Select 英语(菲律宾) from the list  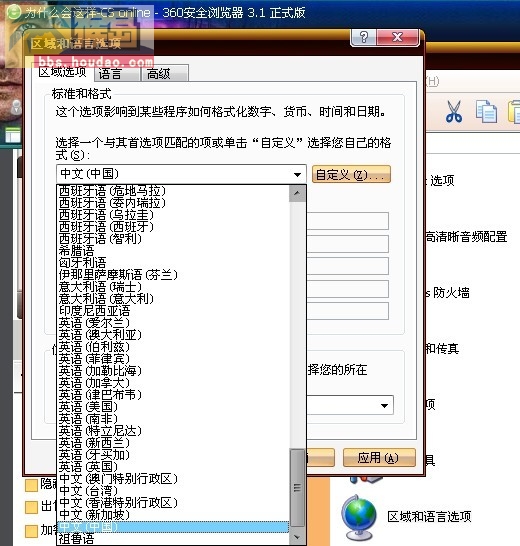click(x=173, y=359)
